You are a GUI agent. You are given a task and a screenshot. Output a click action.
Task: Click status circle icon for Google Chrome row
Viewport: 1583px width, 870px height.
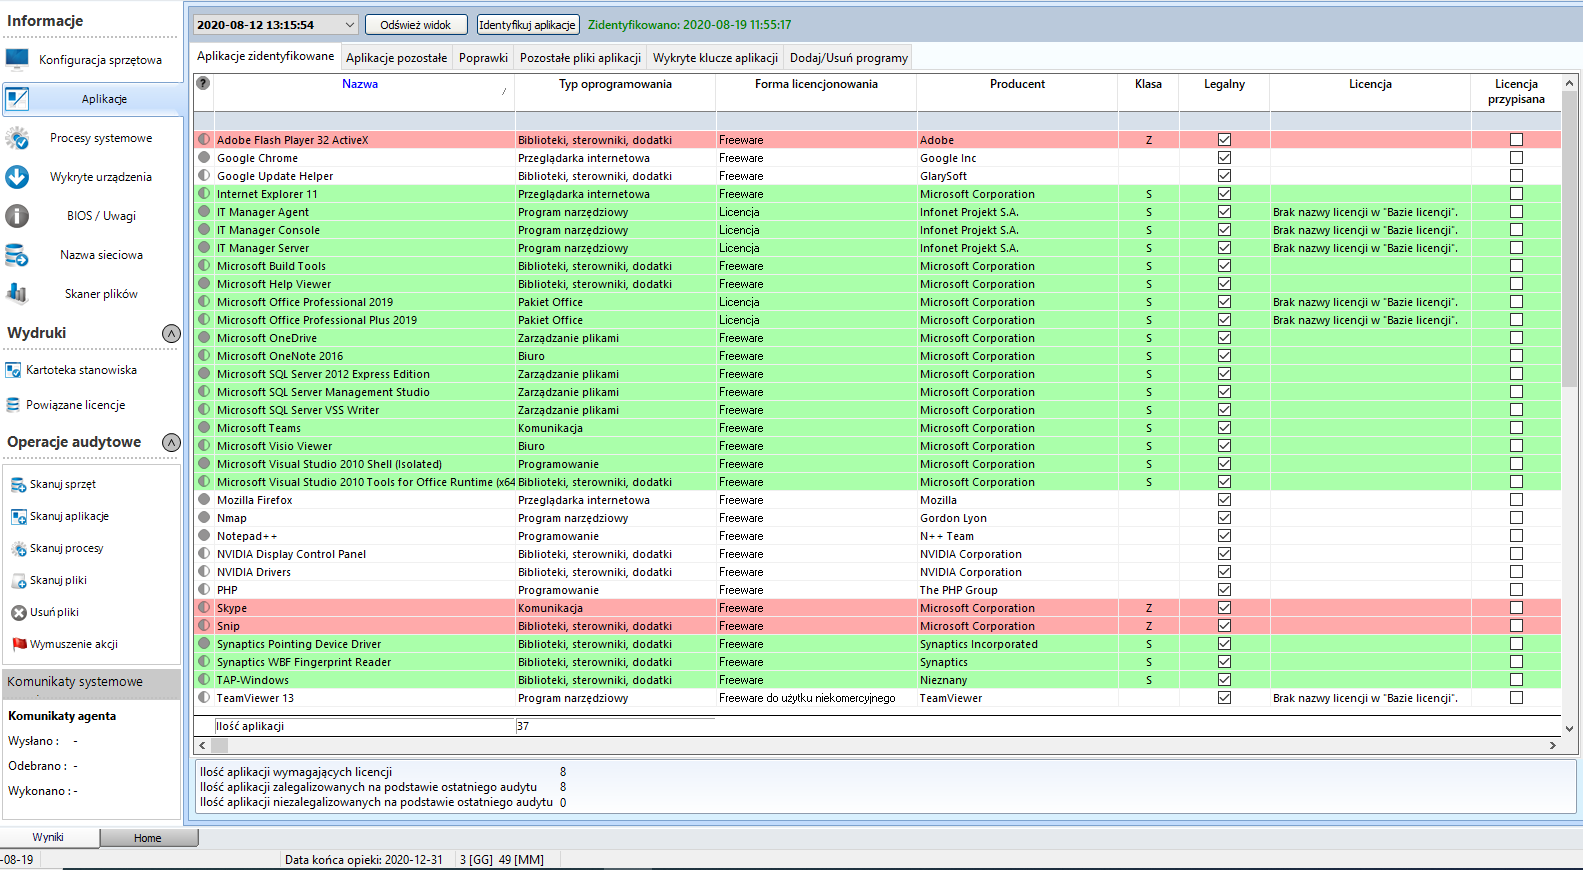(x=204, y=158)
